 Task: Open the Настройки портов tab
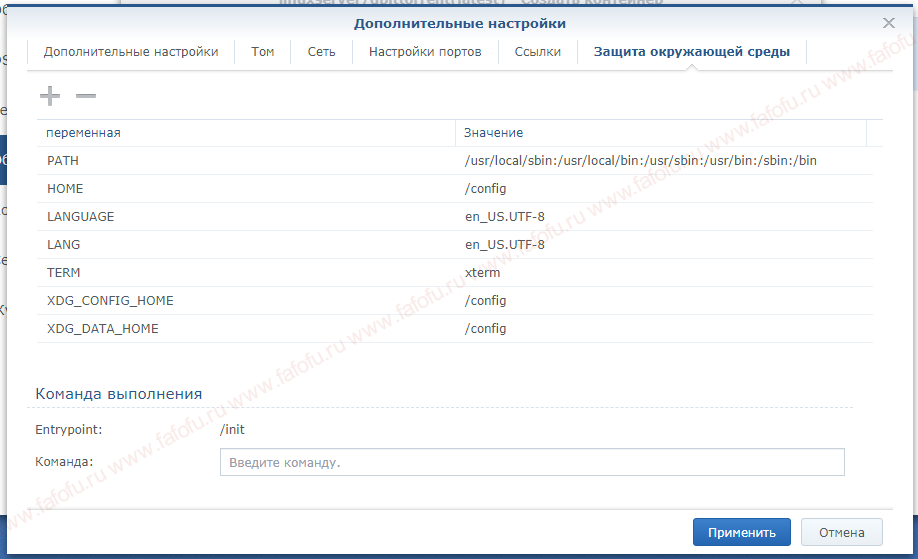(425, 52)
